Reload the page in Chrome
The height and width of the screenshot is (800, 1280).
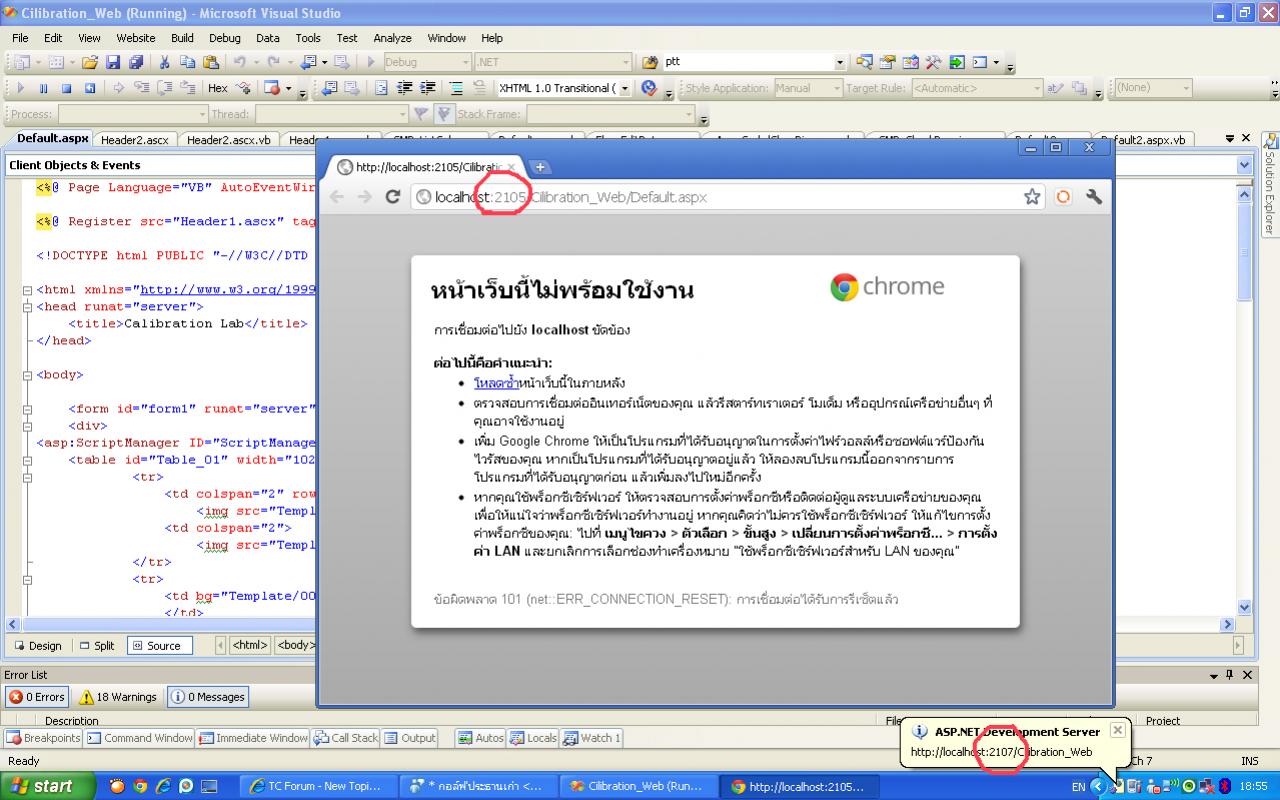393,197
